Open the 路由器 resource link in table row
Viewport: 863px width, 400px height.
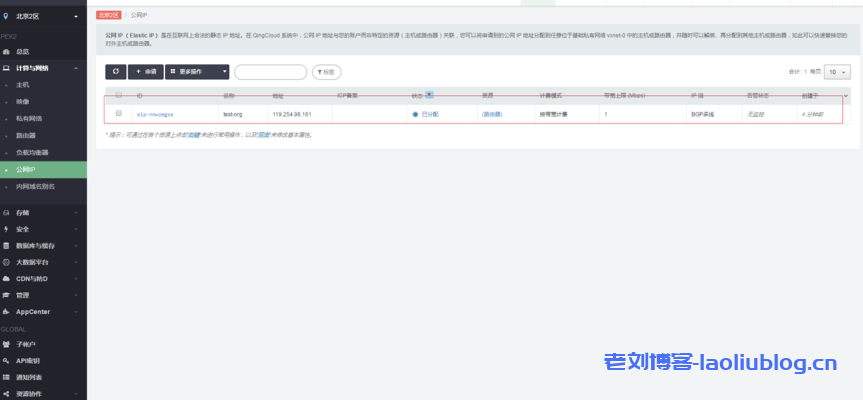(492, 115)
